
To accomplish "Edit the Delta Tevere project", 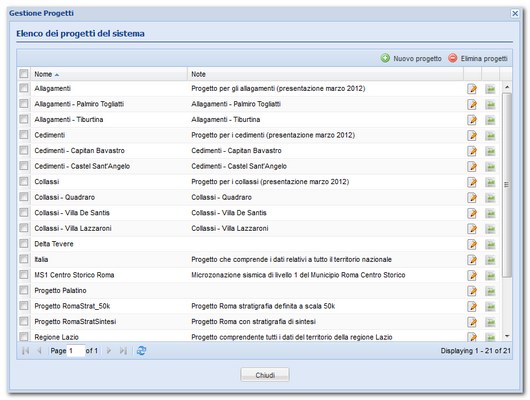I will pos(472,244).
